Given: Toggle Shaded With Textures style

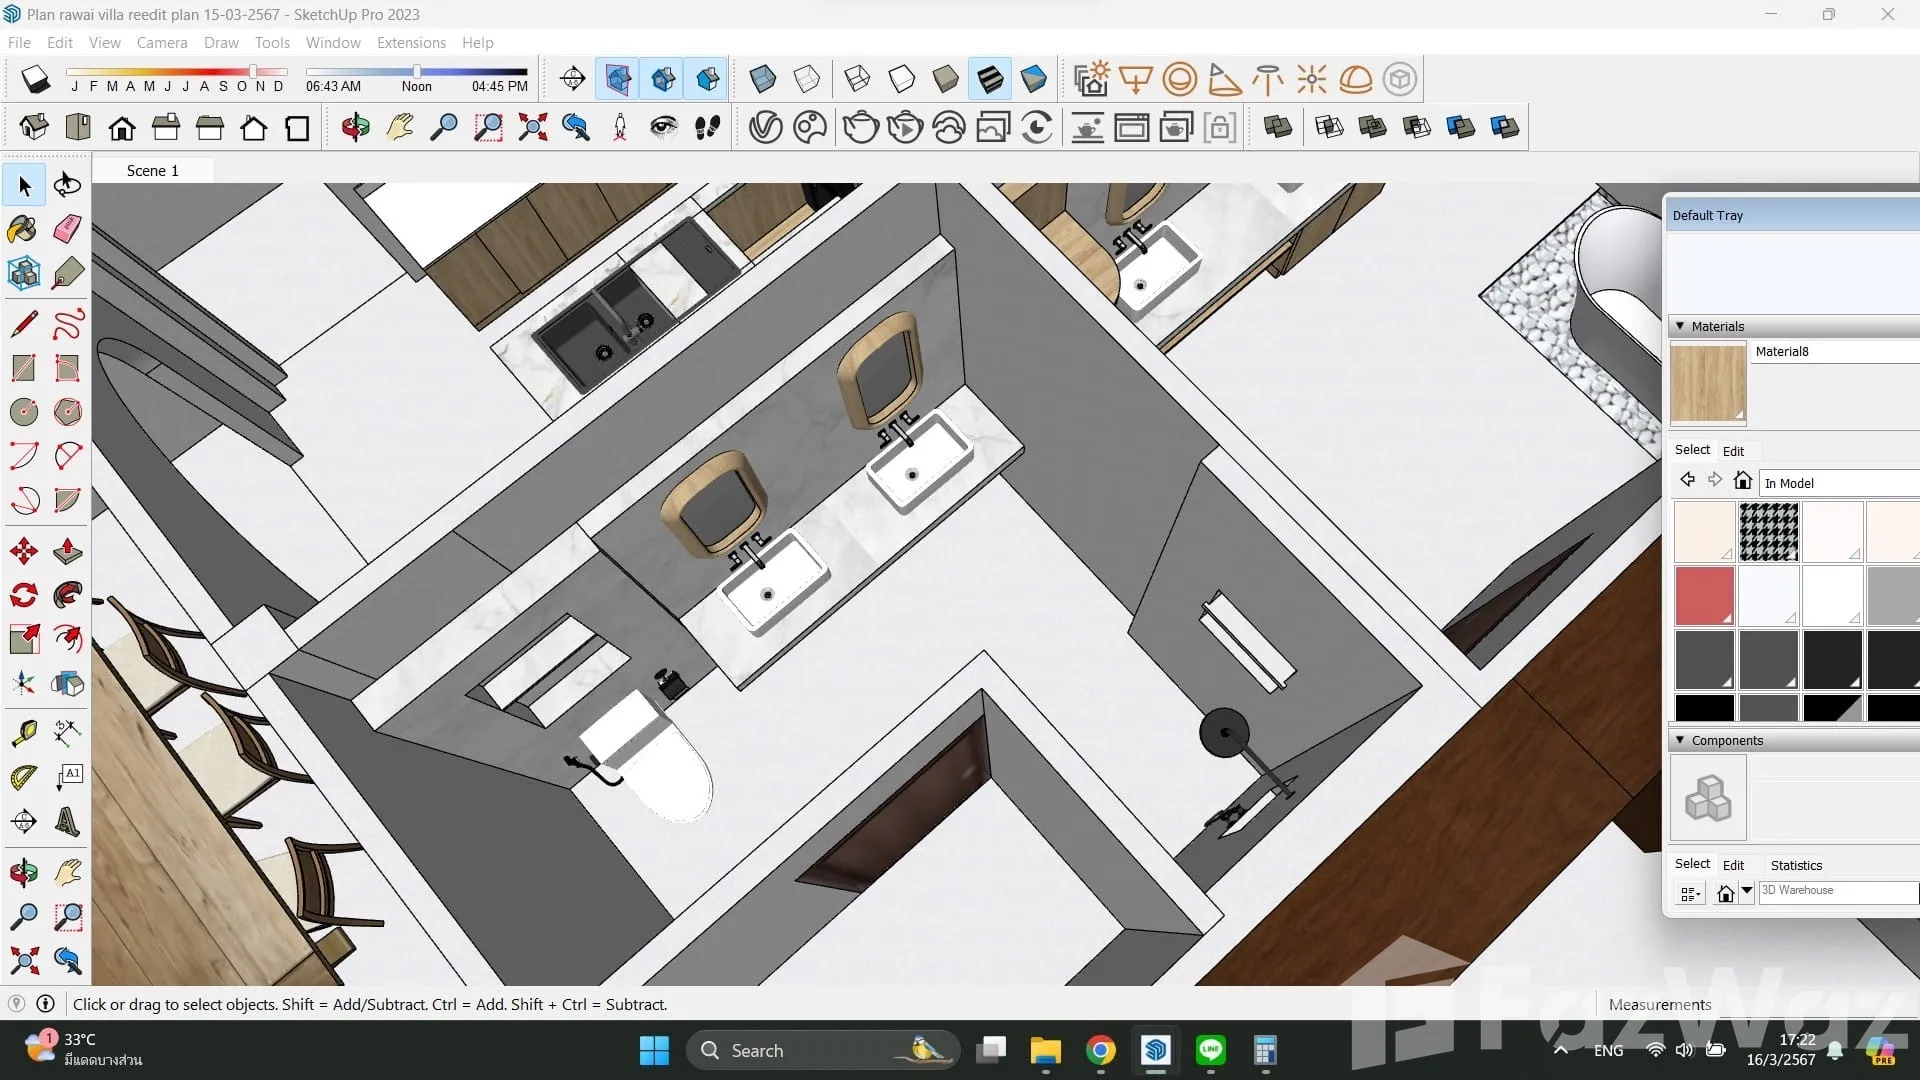Looking at the screenshot, I should 990,78.
